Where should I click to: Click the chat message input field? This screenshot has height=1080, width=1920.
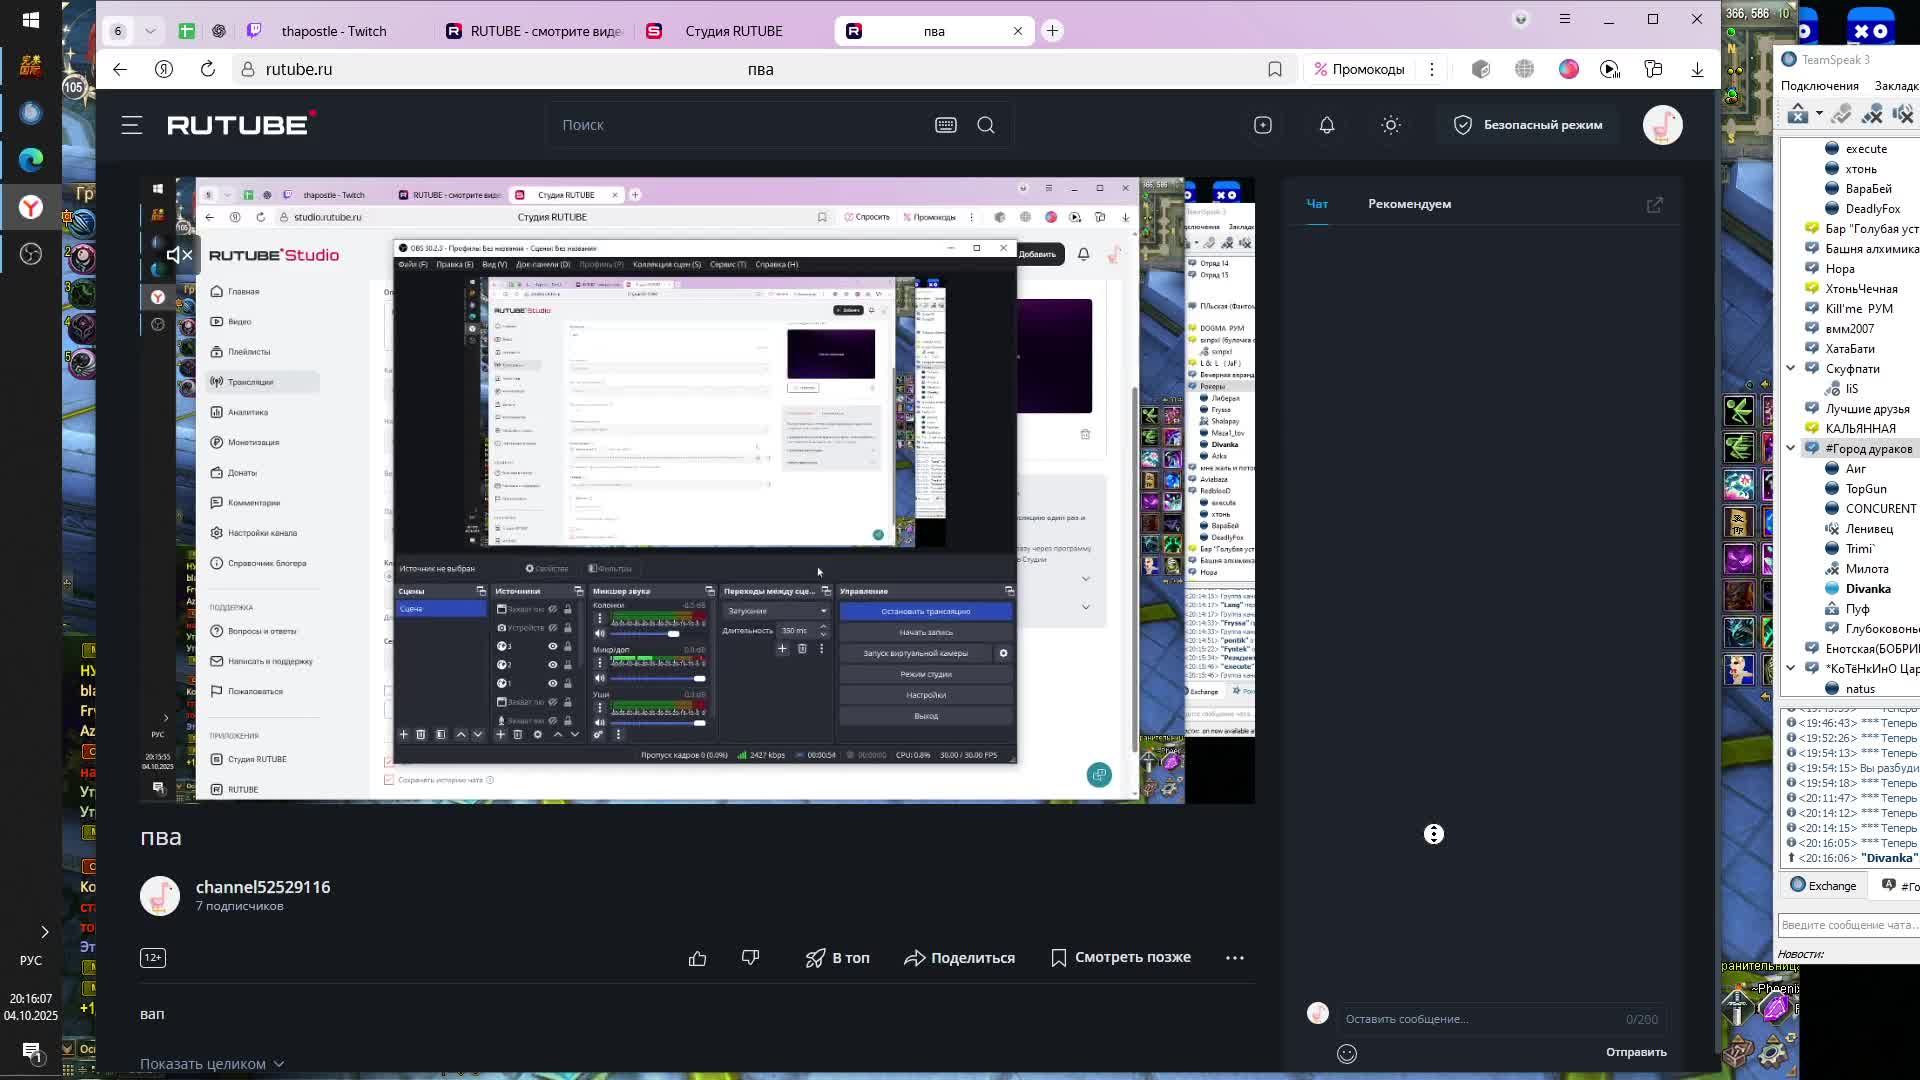pyautogui.click(x=1480, y=1019)
